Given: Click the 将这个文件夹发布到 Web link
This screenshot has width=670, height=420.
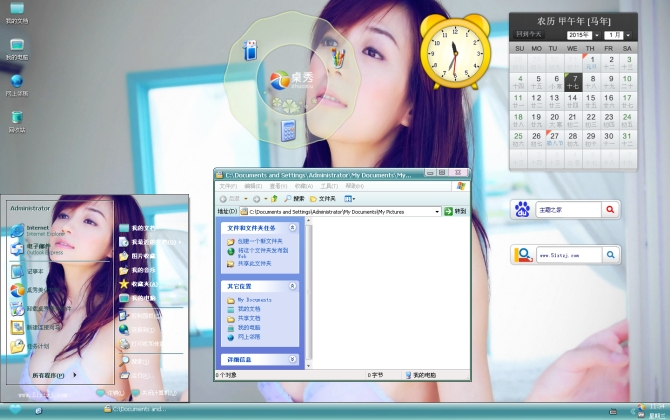Looking at the screenshot, I should 263,253.
